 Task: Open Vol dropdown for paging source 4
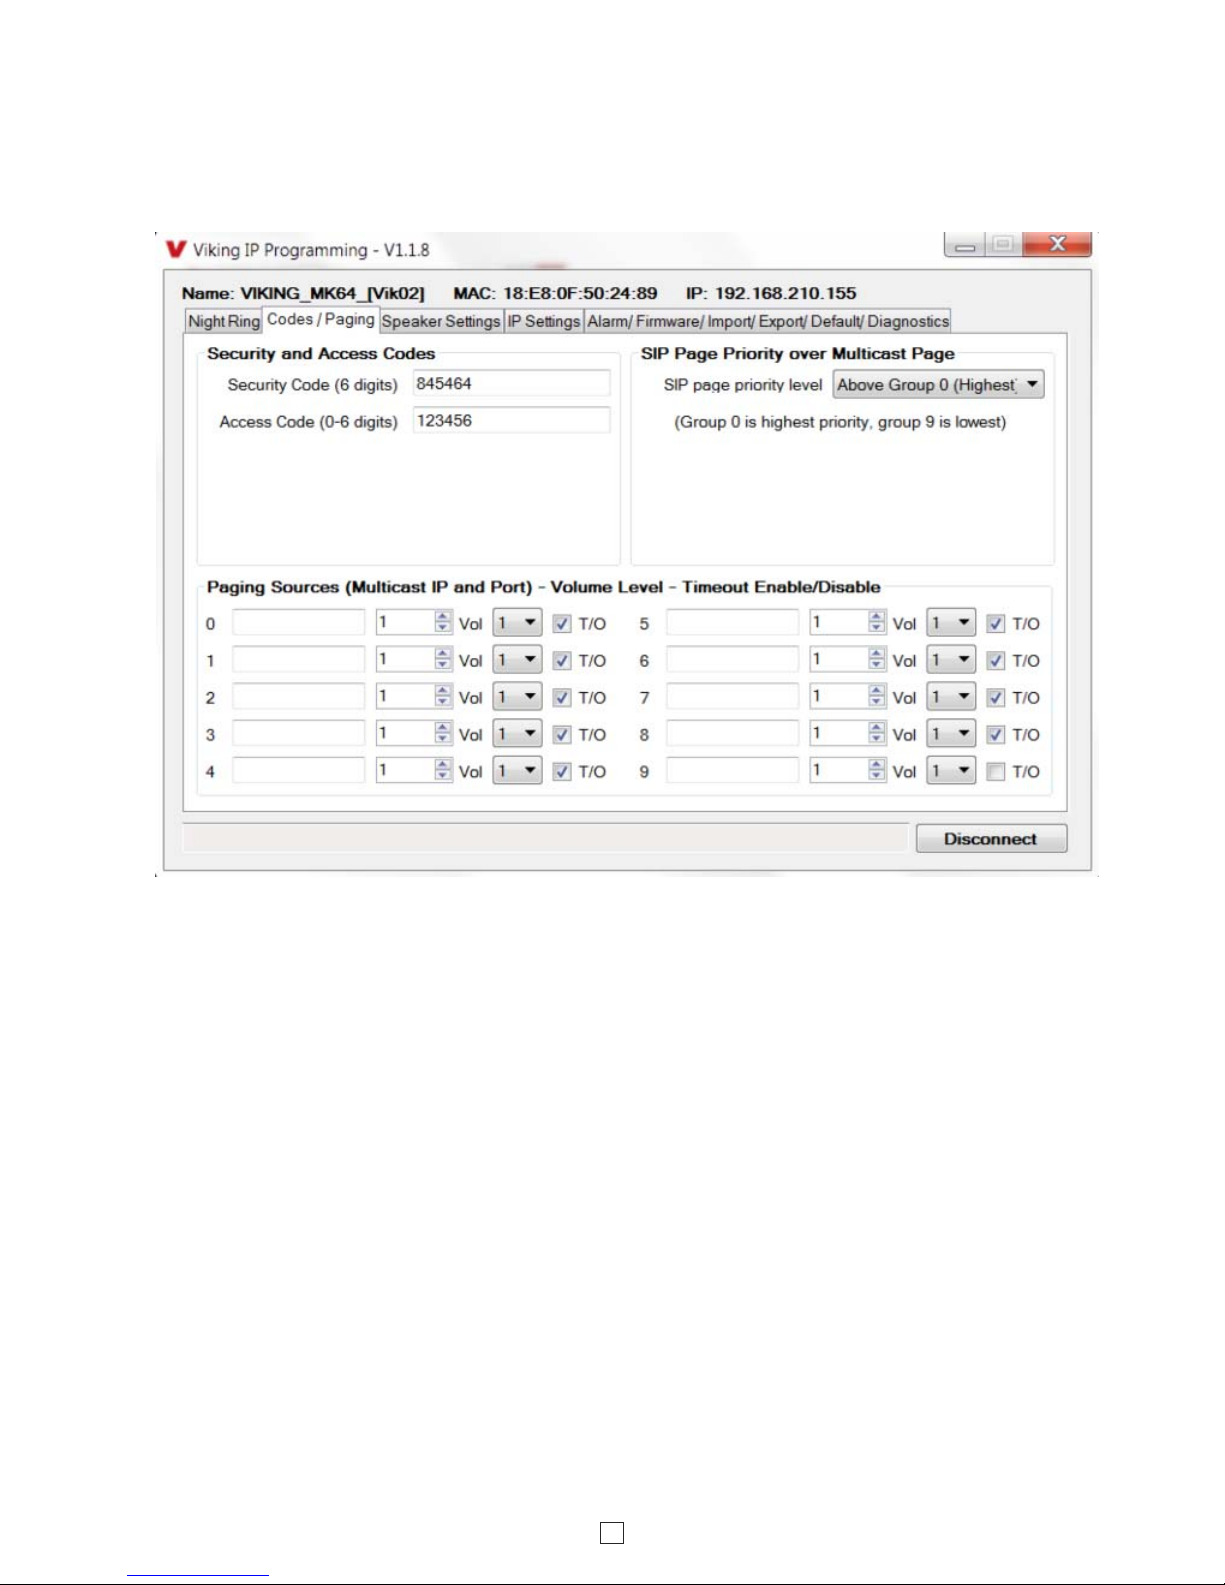coord(517,771)
